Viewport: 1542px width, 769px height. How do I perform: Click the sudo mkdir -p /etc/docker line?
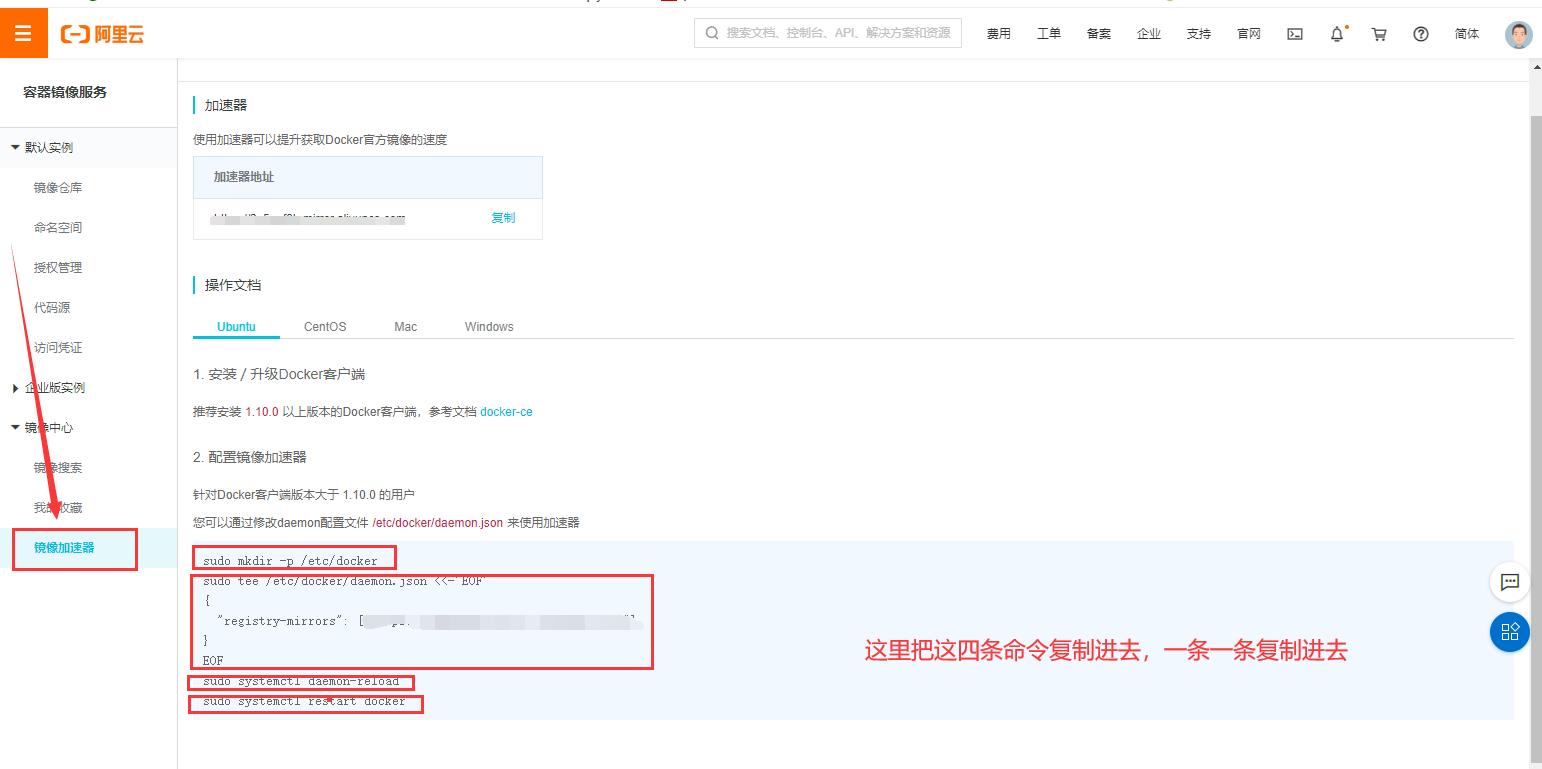tap(290, 561)
